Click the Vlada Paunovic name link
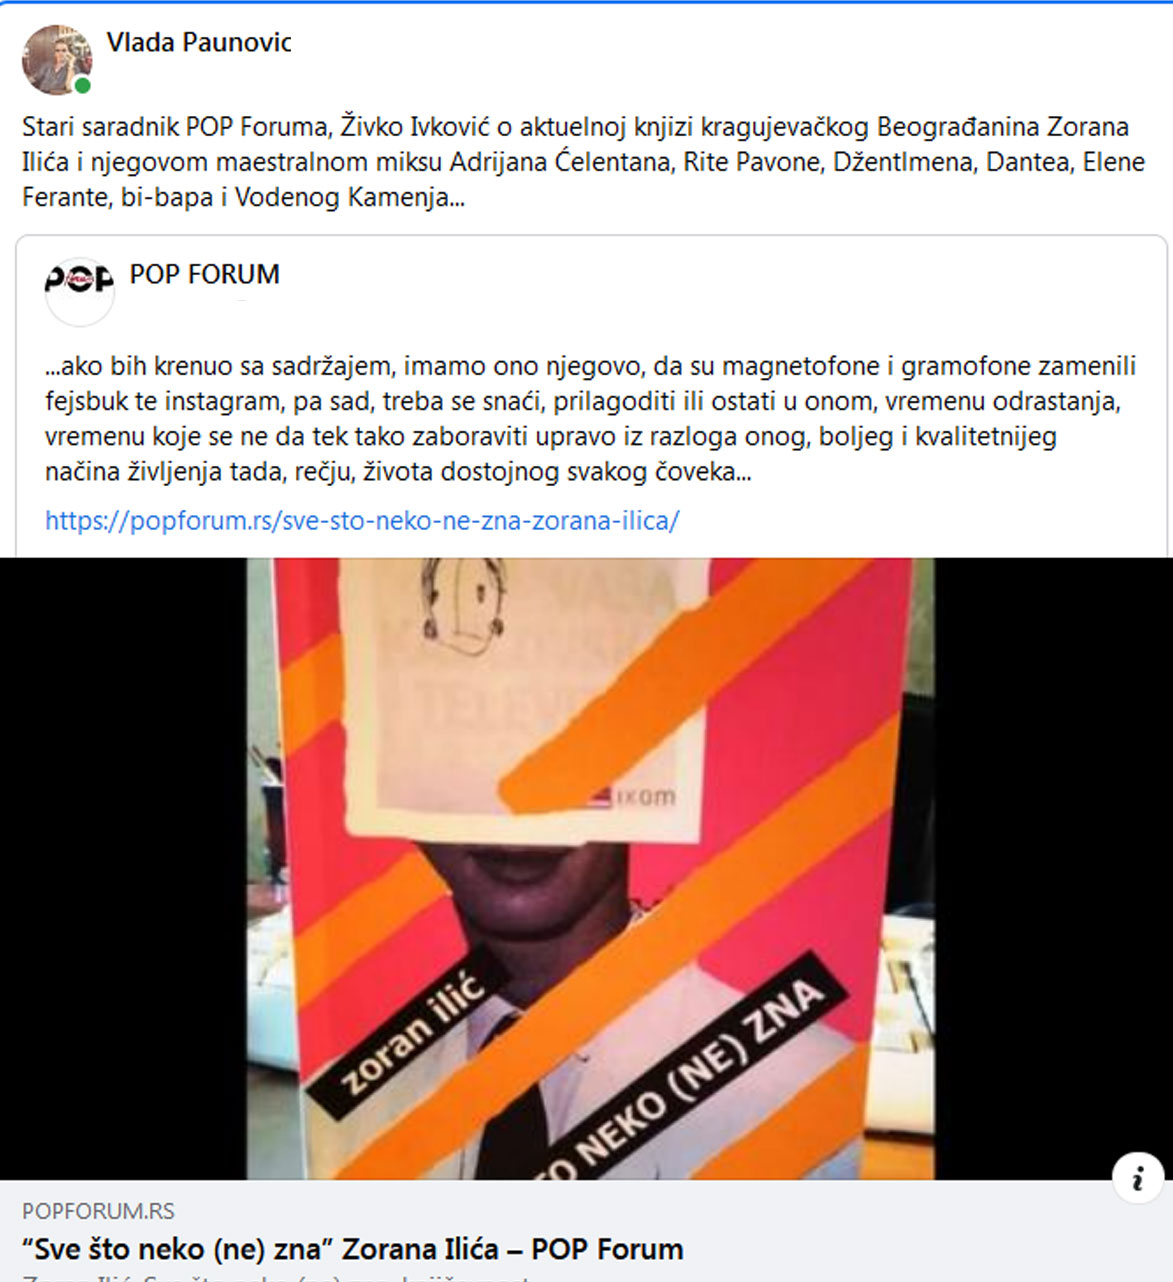 click(198, 42)
